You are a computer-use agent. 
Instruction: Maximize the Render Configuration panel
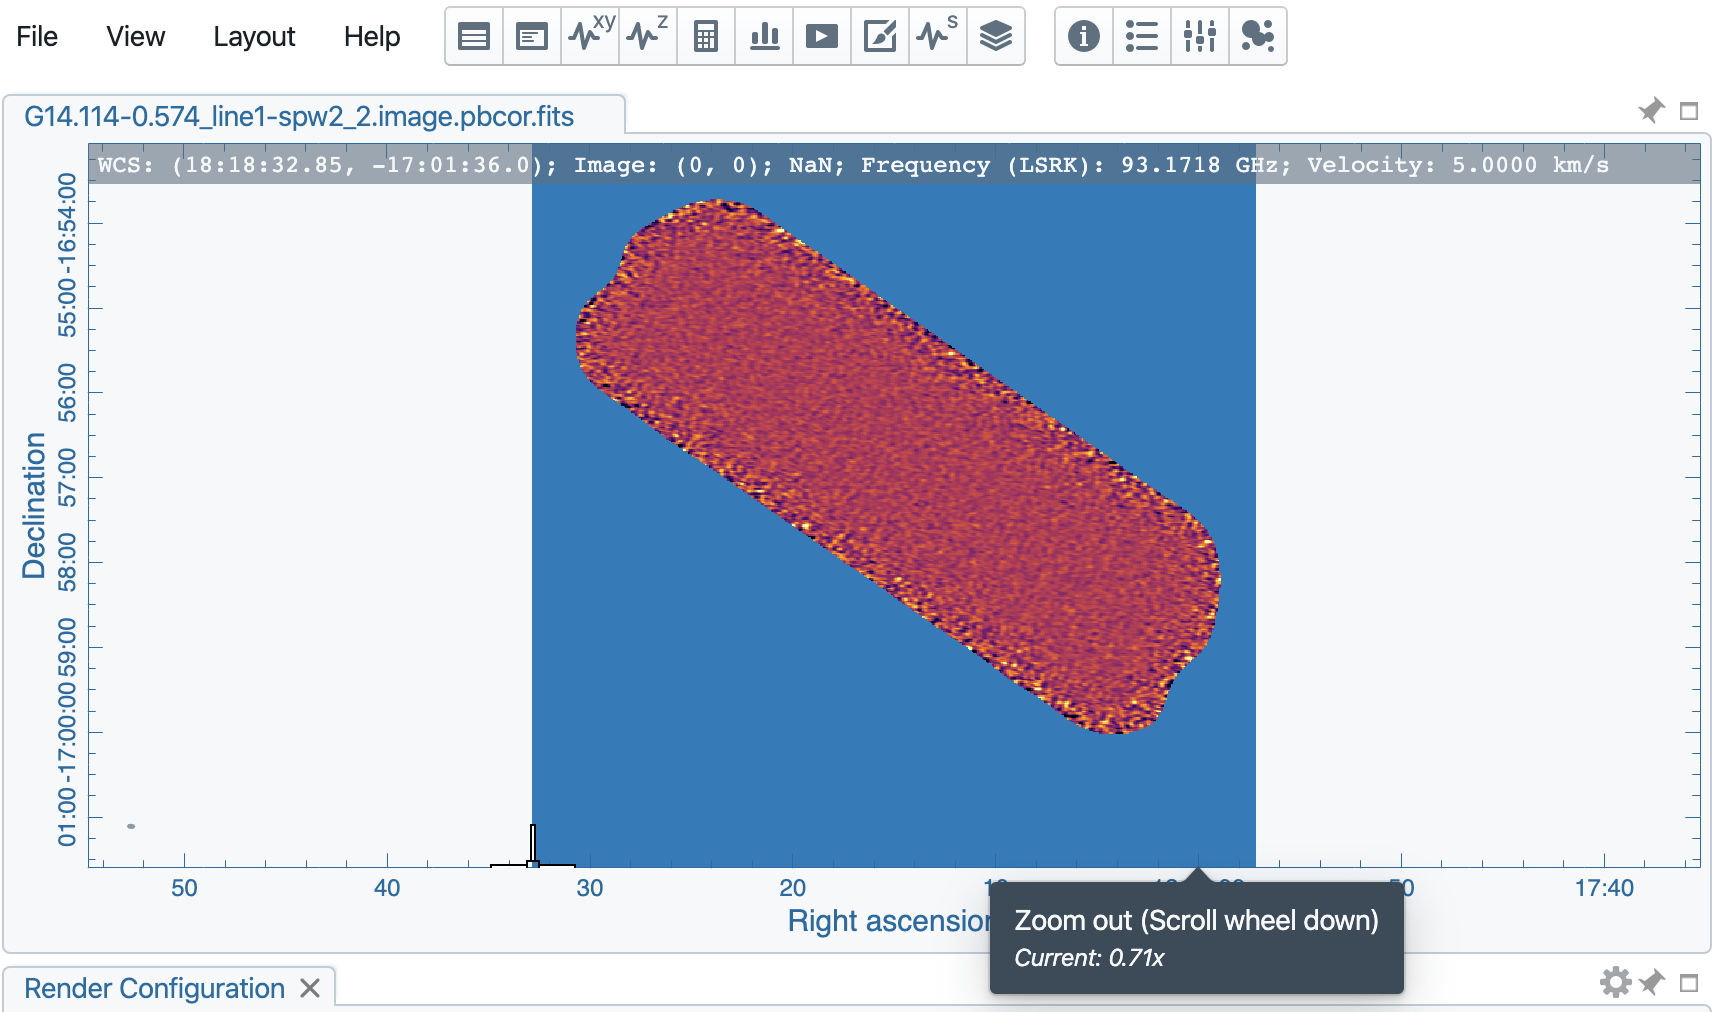[x=1689, y=983]
